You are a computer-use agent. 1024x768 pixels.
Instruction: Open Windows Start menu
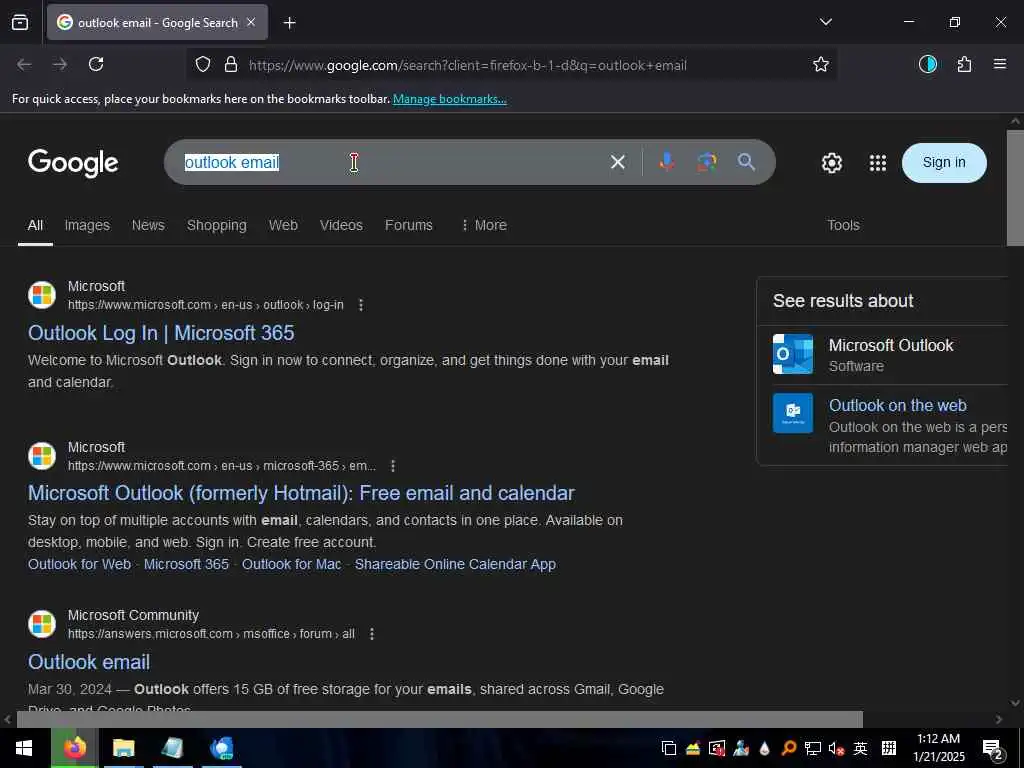tap(24, 748)
